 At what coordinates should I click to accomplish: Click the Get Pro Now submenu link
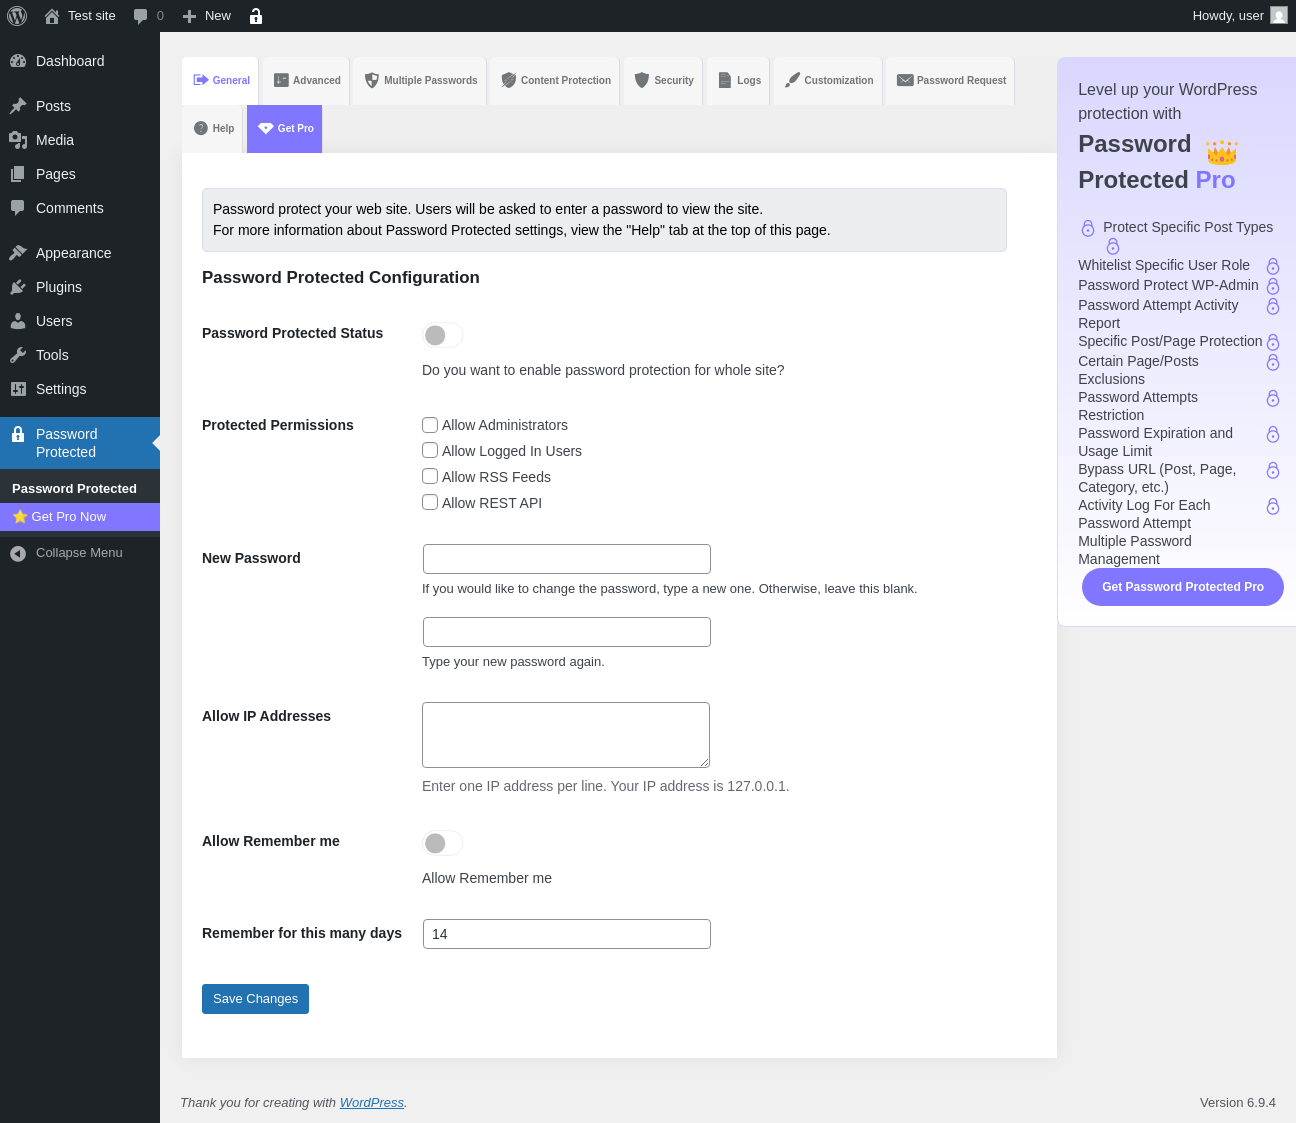coord(80,517)
